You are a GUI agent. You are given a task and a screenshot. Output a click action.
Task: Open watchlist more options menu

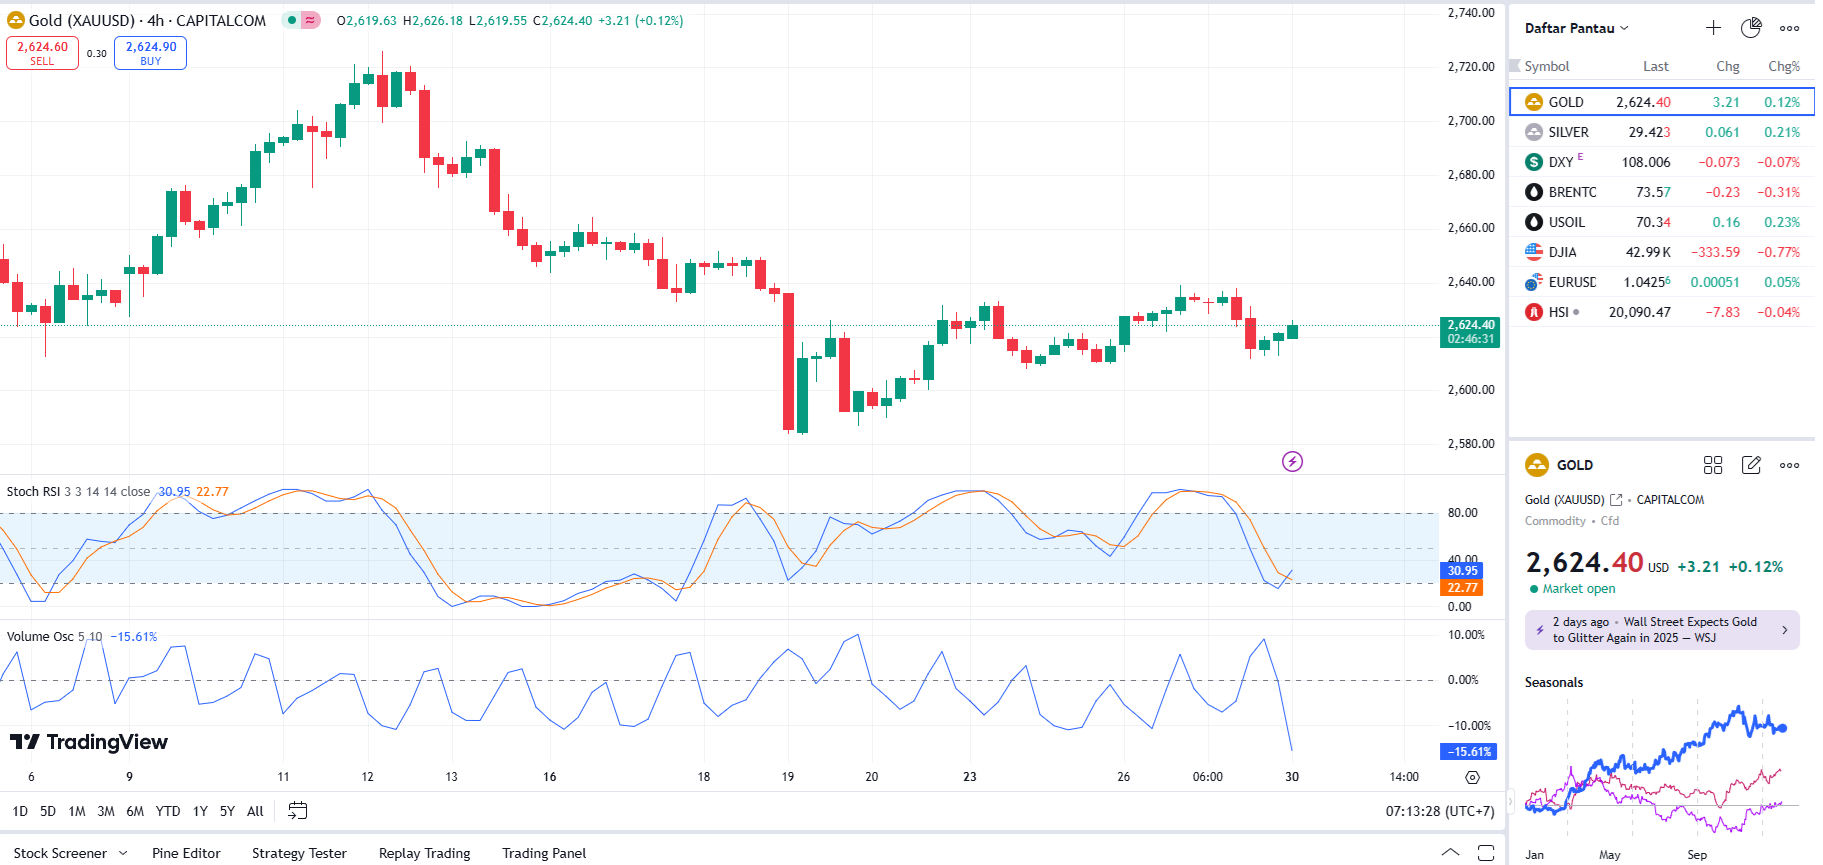click(1789, 28)
